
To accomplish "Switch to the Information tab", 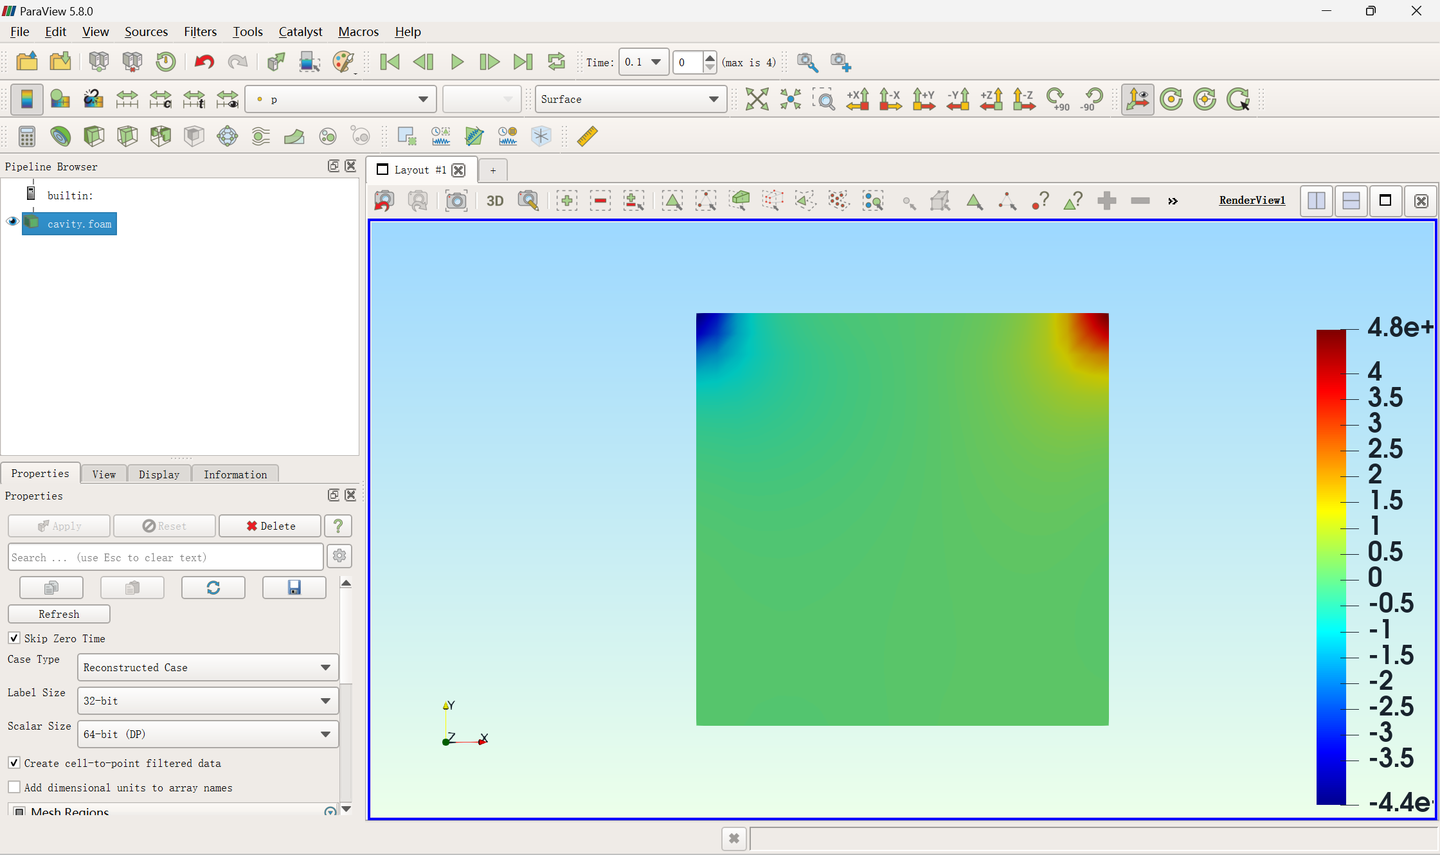I will point(235,474).
